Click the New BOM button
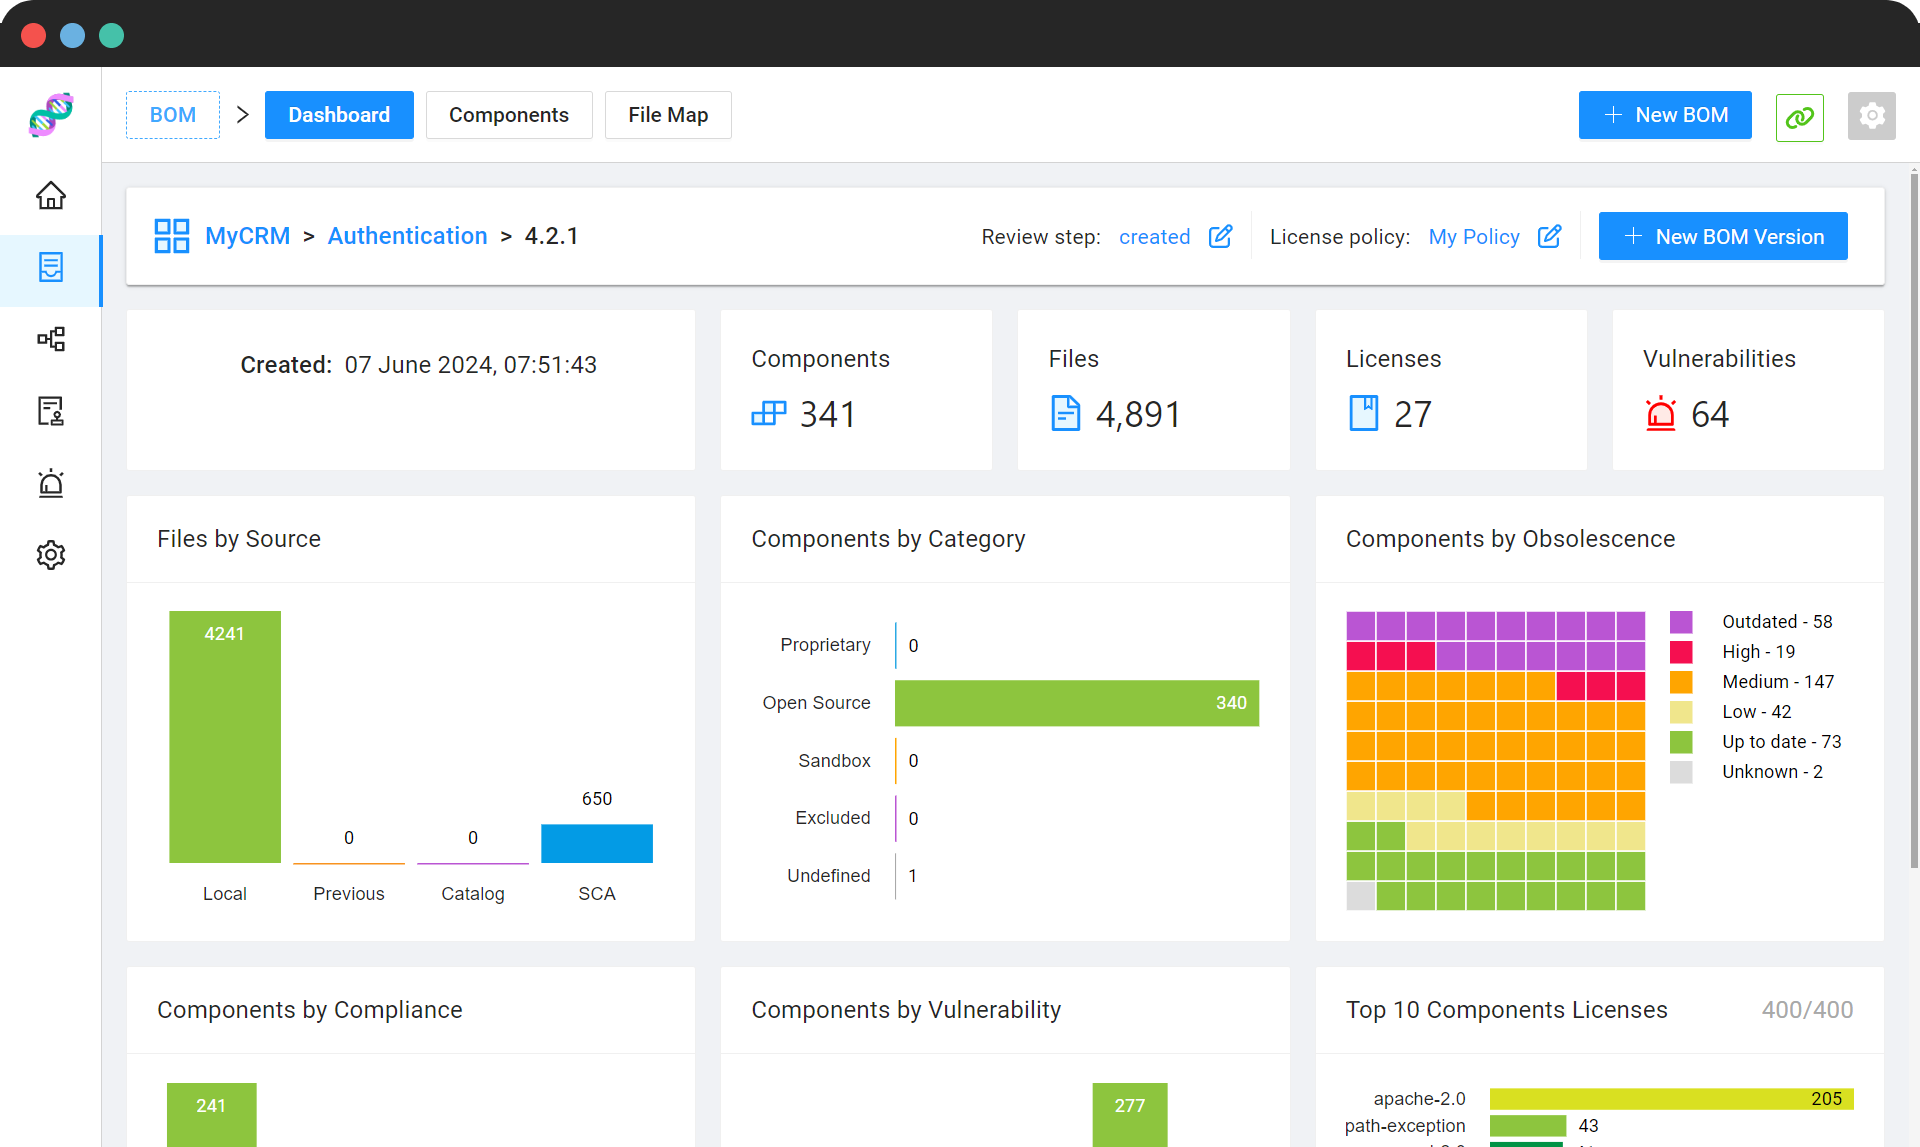 1665,115
